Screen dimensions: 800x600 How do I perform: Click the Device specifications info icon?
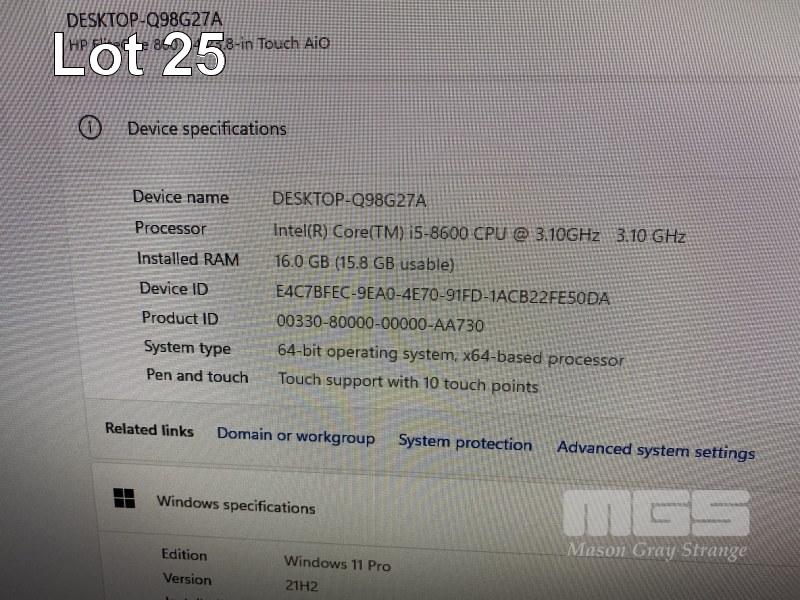(90, 127)
